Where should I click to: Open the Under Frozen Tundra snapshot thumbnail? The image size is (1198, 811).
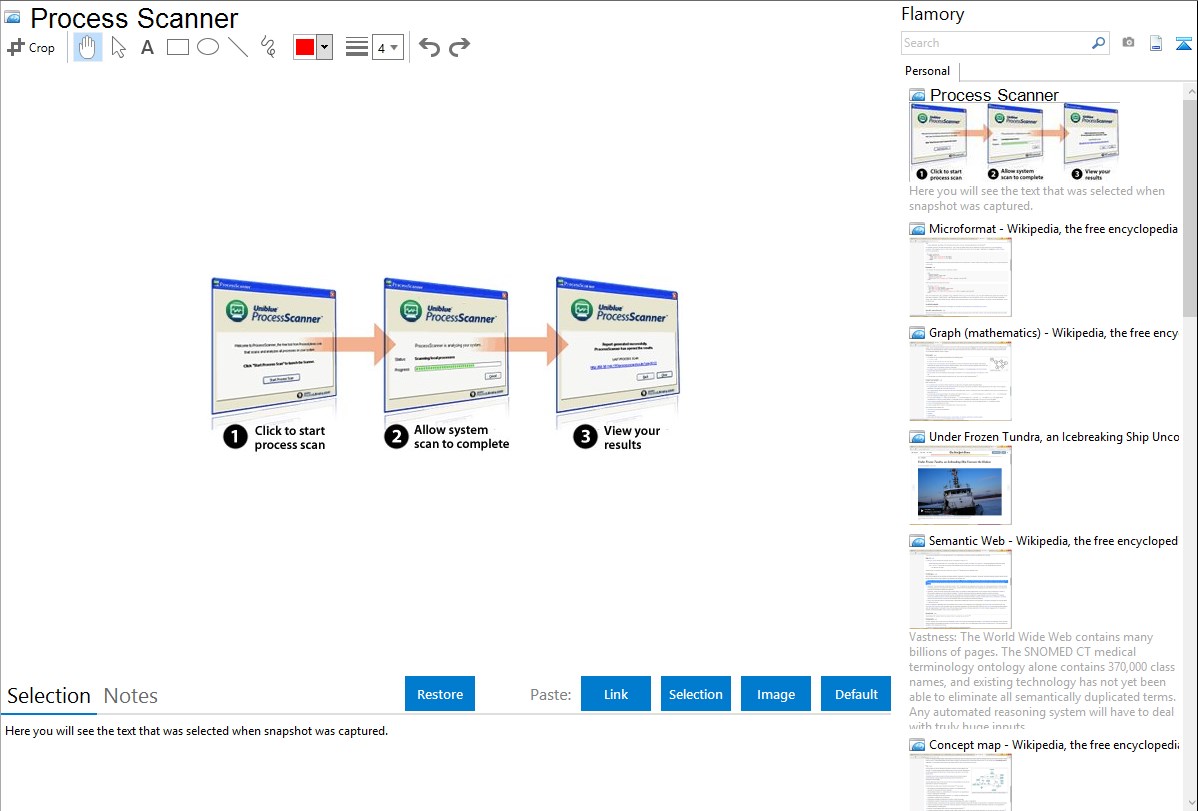pos(960,485)
